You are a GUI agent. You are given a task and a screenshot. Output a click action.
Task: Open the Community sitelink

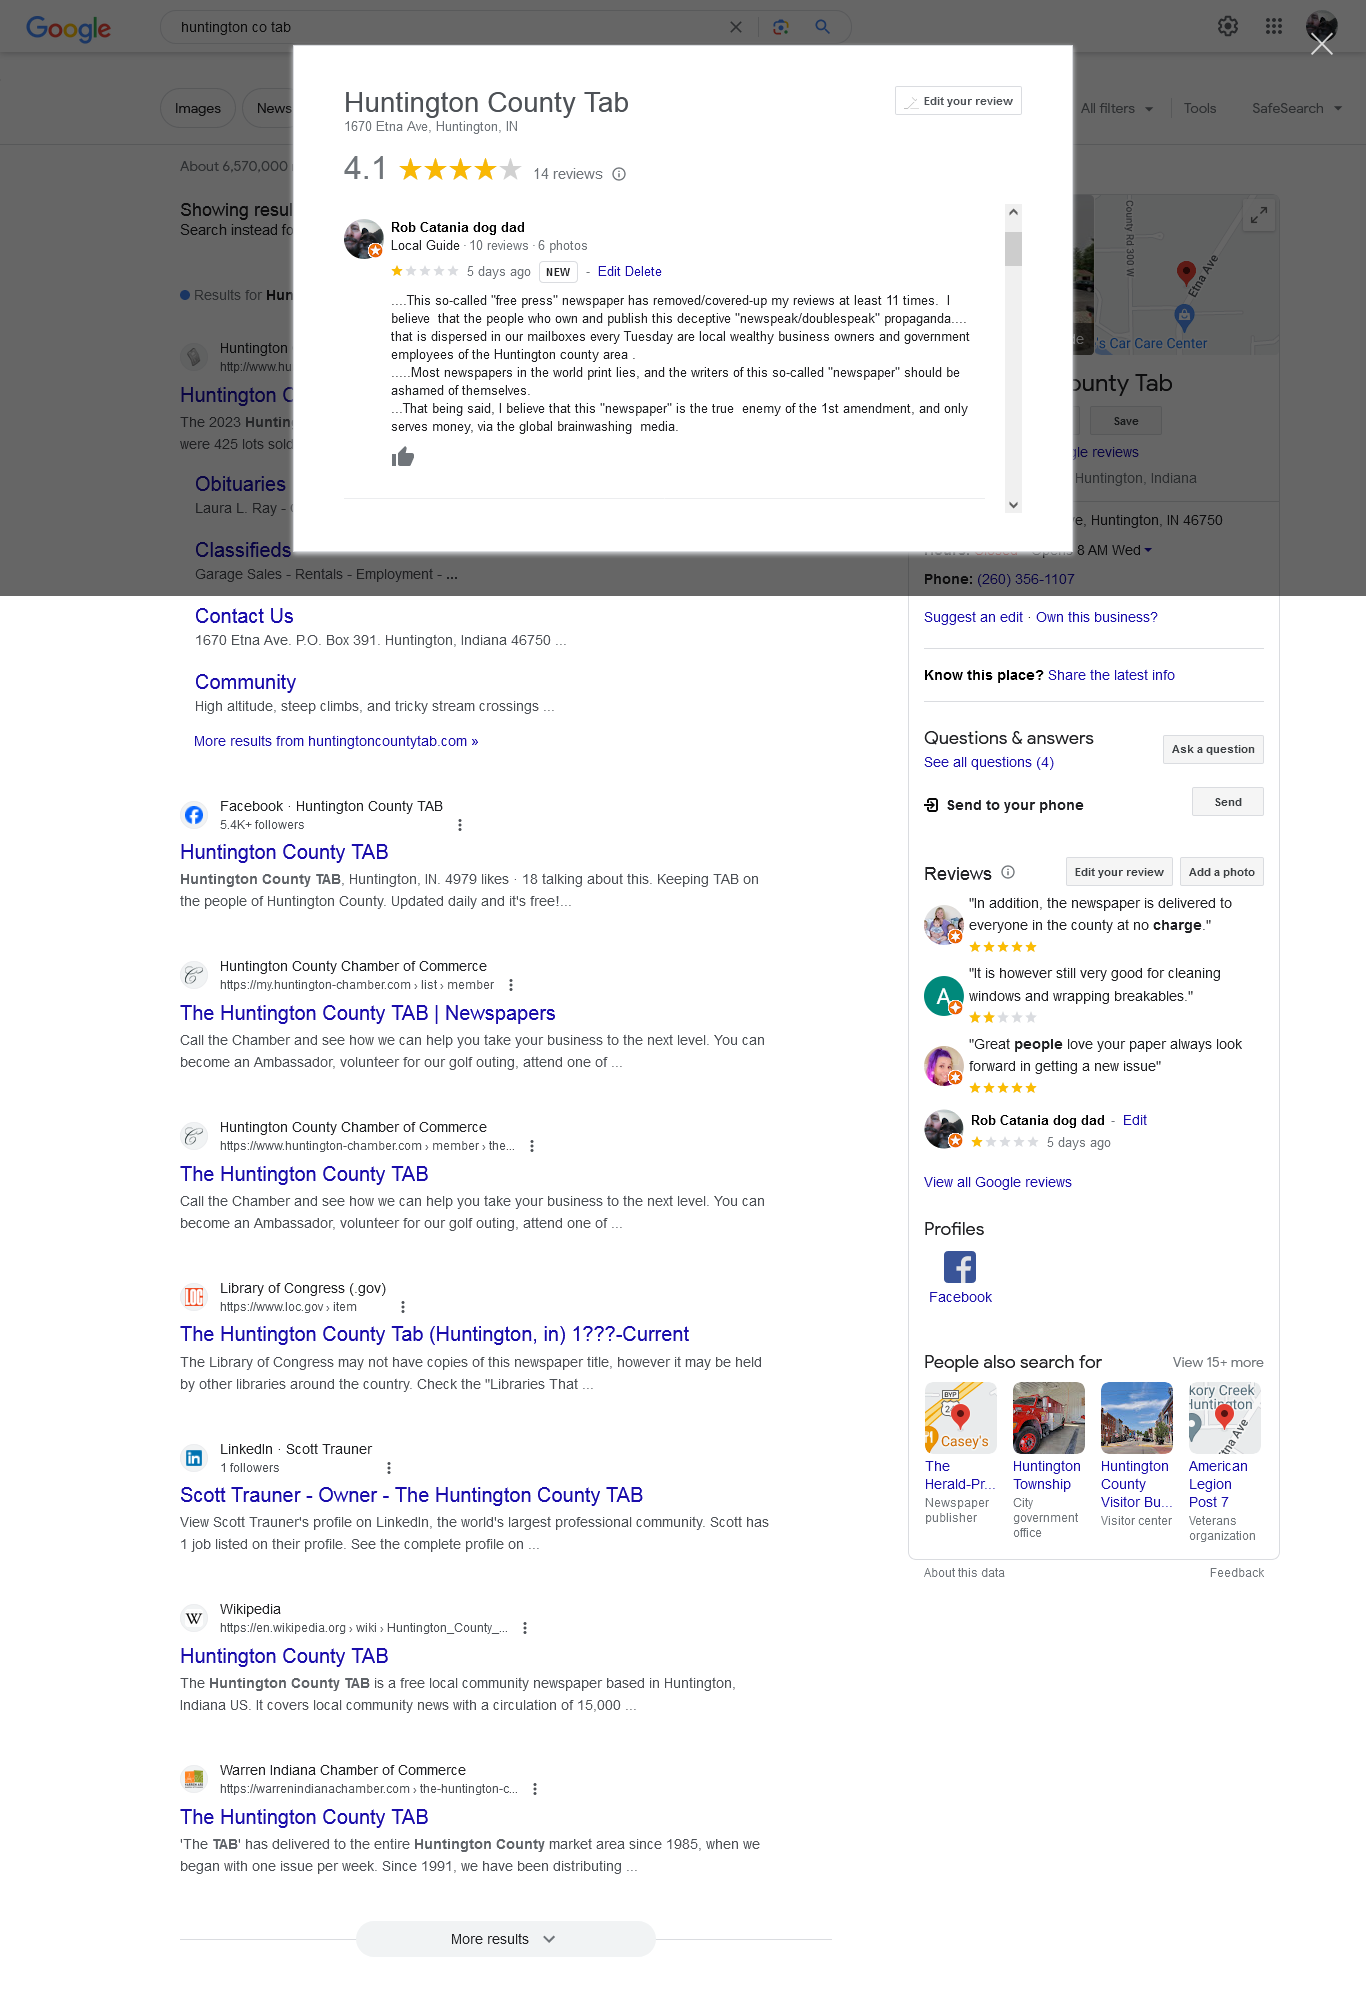[x=245, y=682]
